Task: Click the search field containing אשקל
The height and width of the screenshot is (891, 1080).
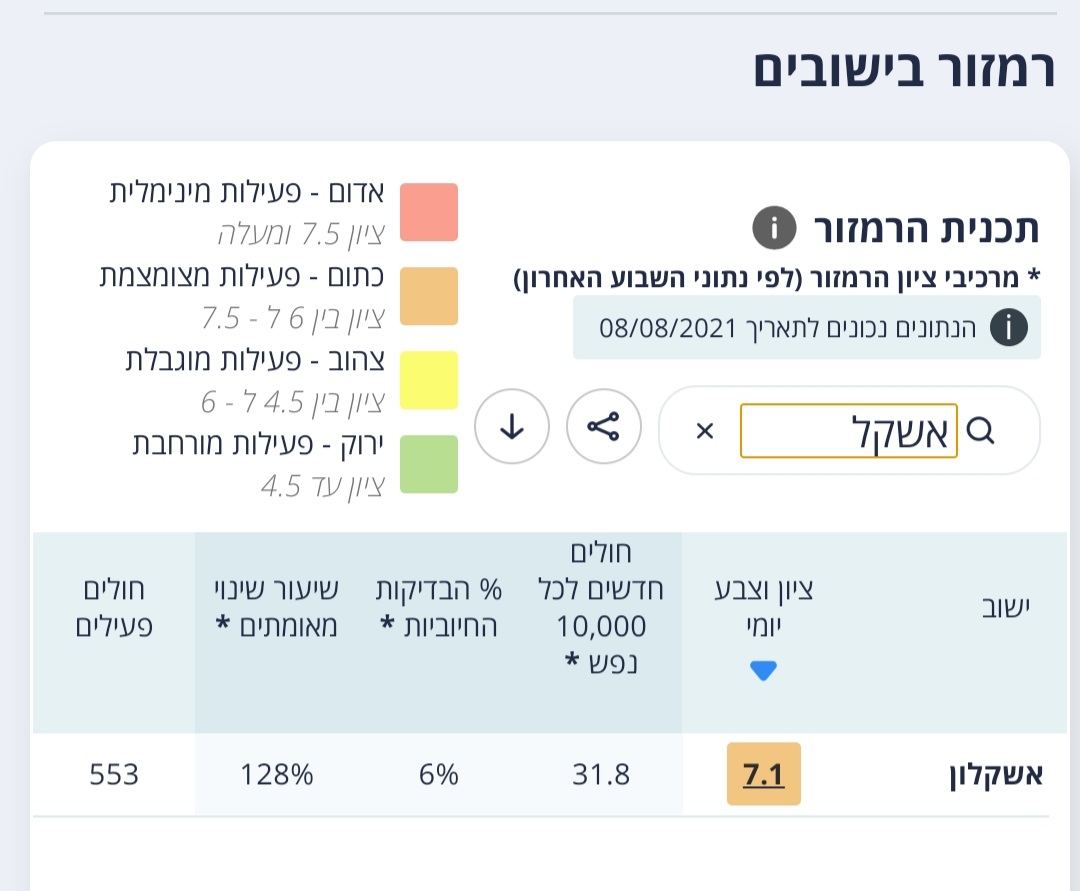Action: [849, 431]
